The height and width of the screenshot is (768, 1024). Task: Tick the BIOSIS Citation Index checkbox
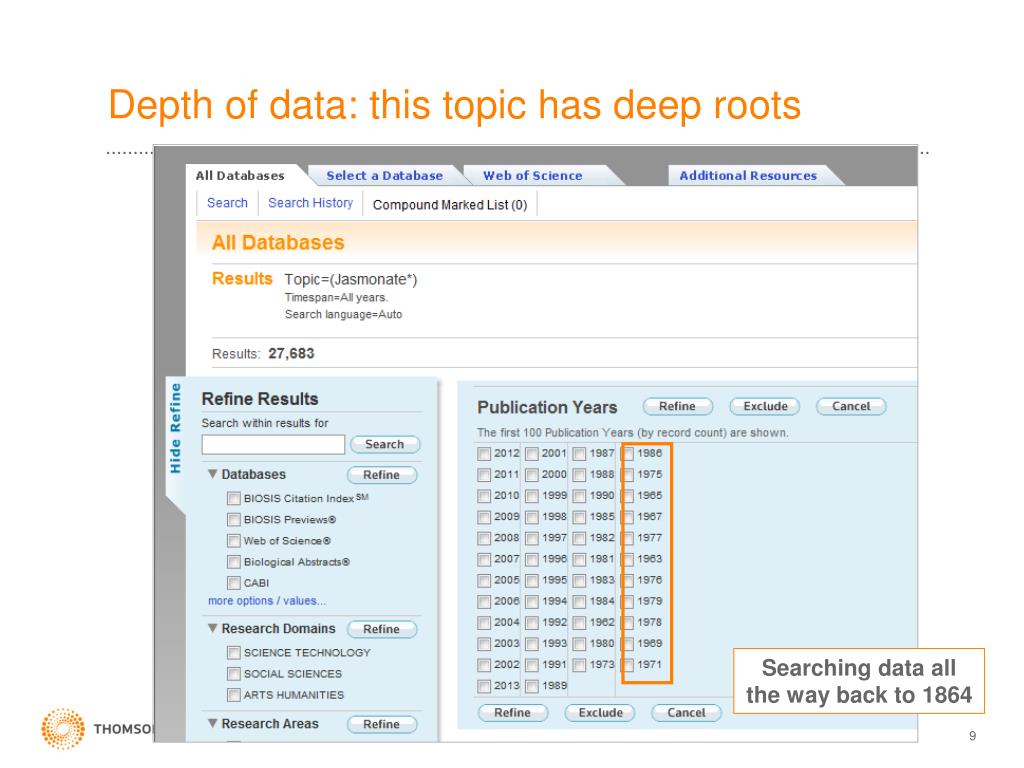(234, 499)
